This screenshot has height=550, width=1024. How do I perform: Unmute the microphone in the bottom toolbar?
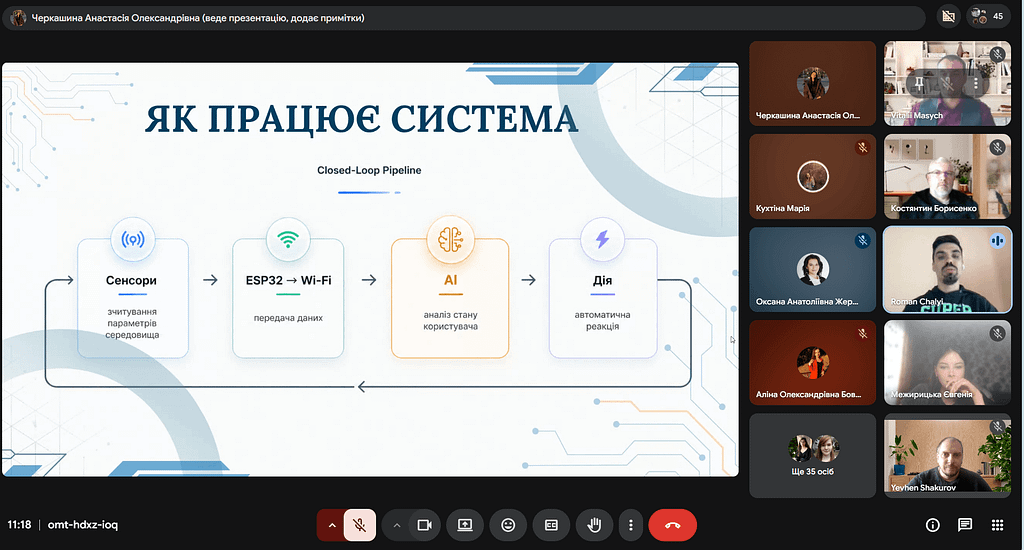(359, 525)
